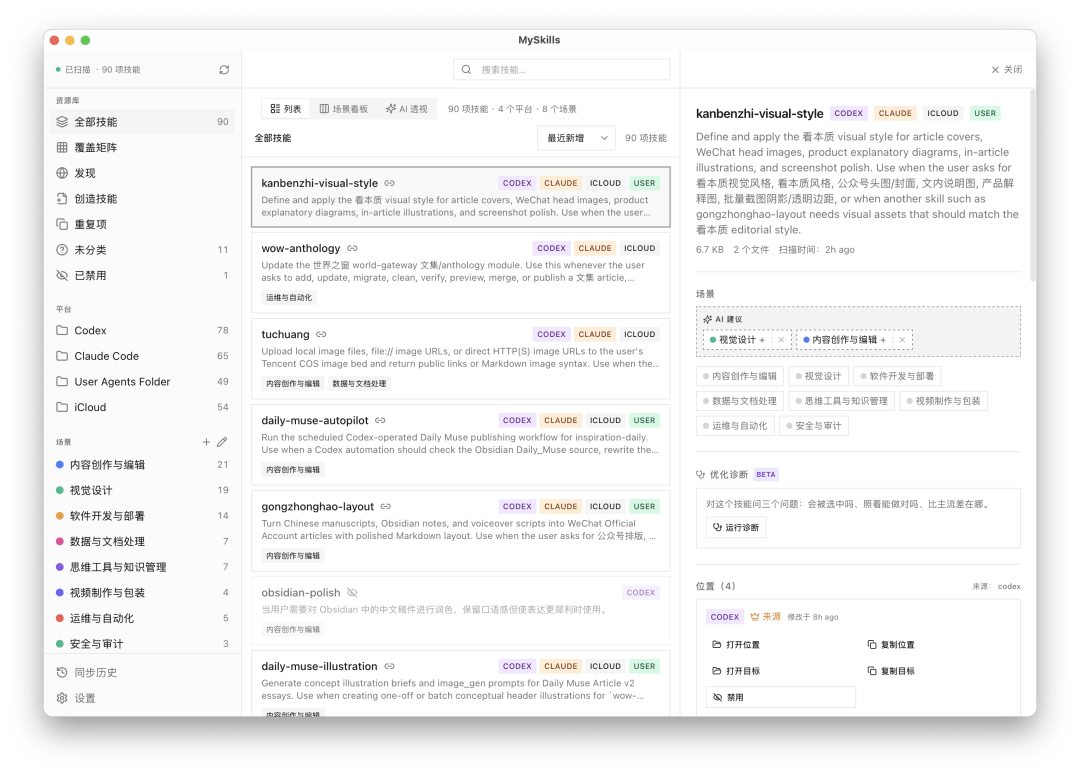Click the edit scenes pencil icon
The width and height of the screenshot is (1080, 774).
(x=222, y=442)
